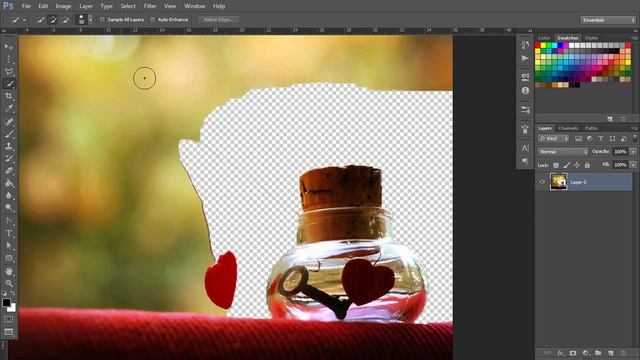Click the Refine Edge button
Image resolution: width=640 pixels, height=360 pixels.
point(219,20)
